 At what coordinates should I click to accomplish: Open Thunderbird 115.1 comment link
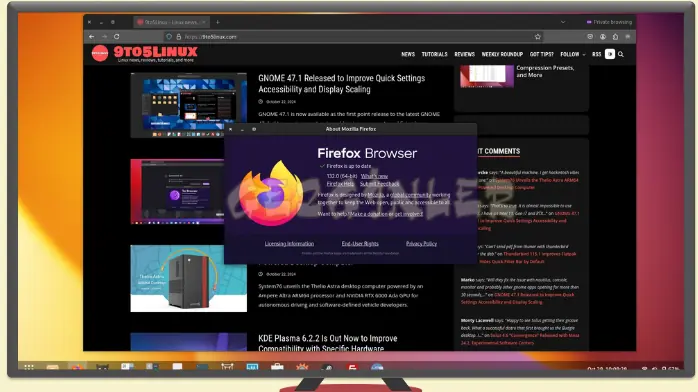click(x=528, y=258)
